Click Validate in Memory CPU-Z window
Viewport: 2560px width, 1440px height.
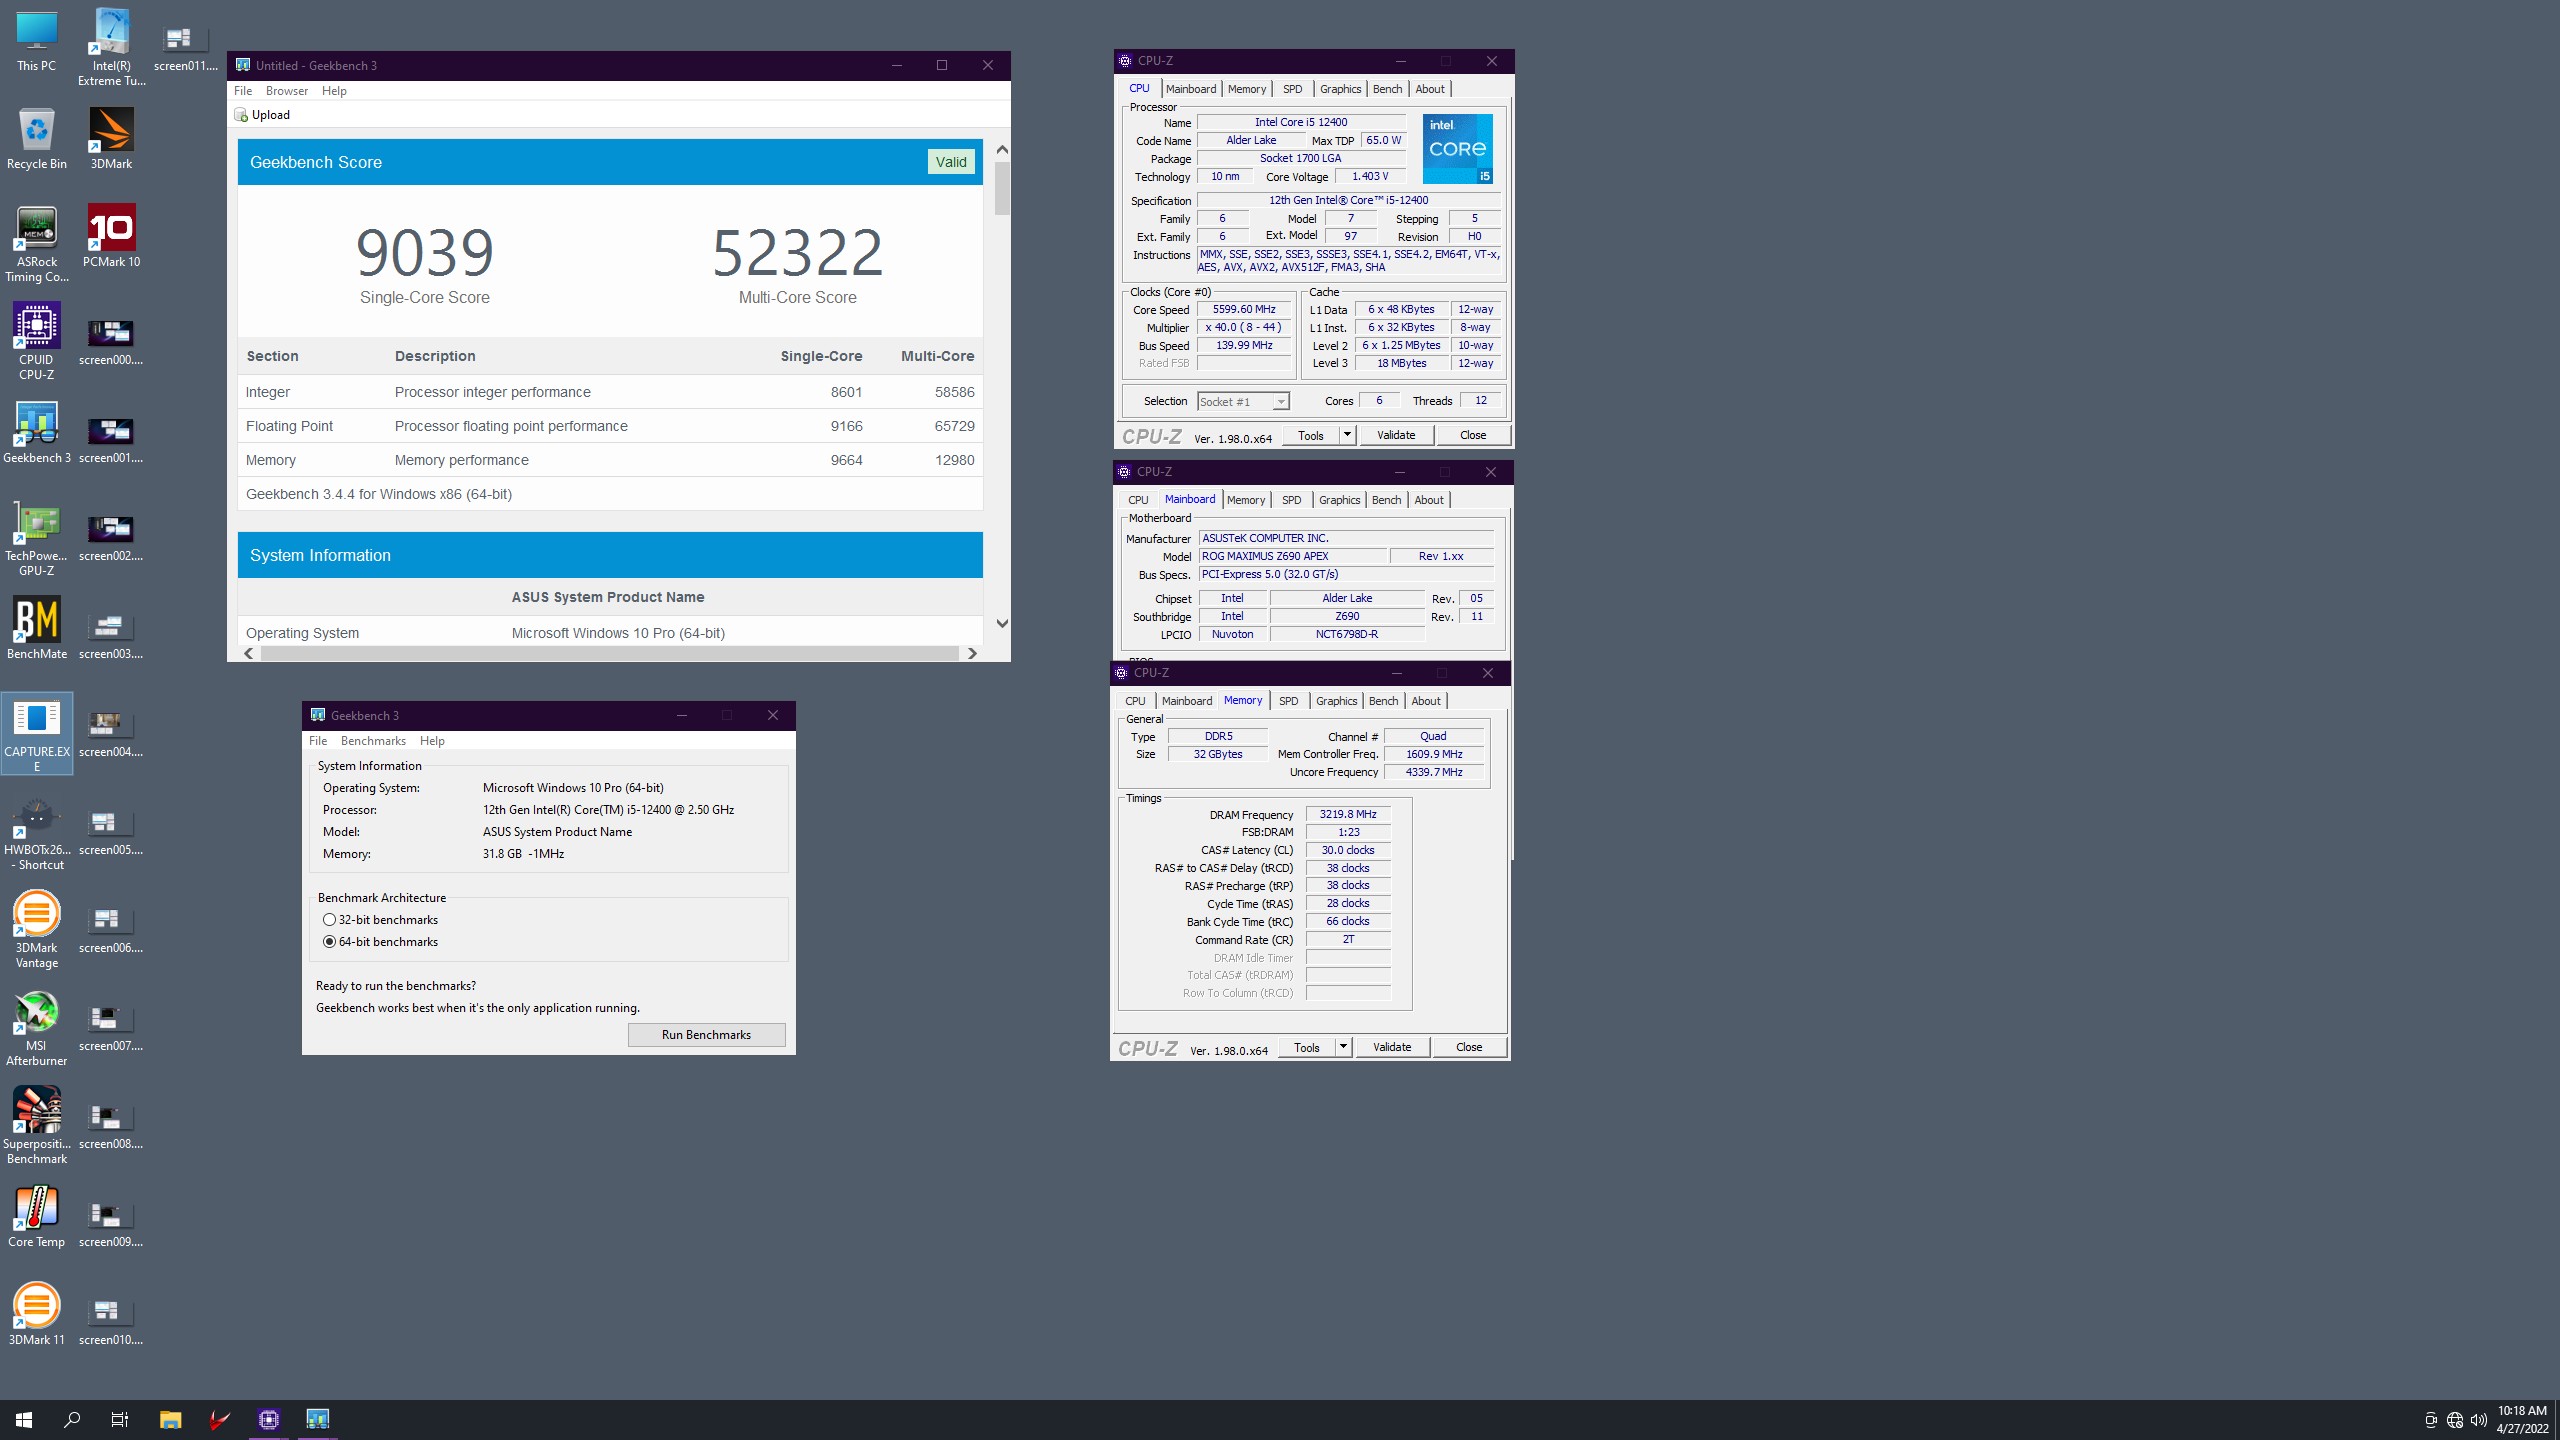tap(1392, 1047)
